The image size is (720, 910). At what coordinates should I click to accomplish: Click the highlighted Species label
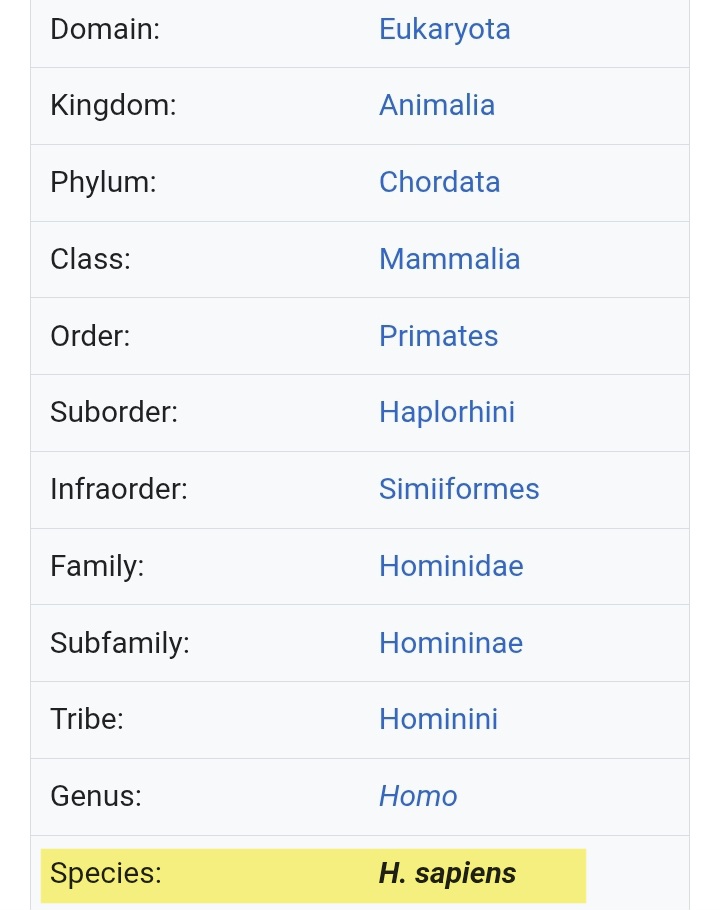[x=106, y=873]
